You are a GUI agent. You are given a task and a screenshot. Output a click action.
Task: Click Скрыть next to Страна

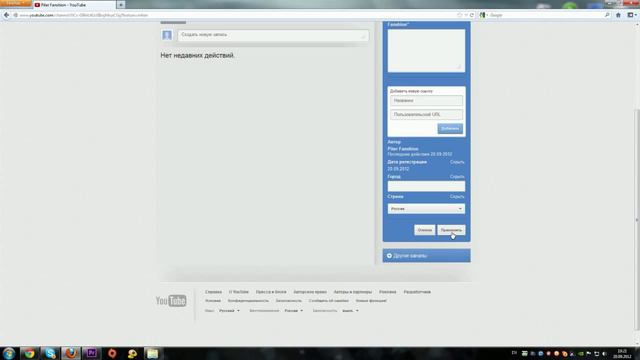point(457,197)
